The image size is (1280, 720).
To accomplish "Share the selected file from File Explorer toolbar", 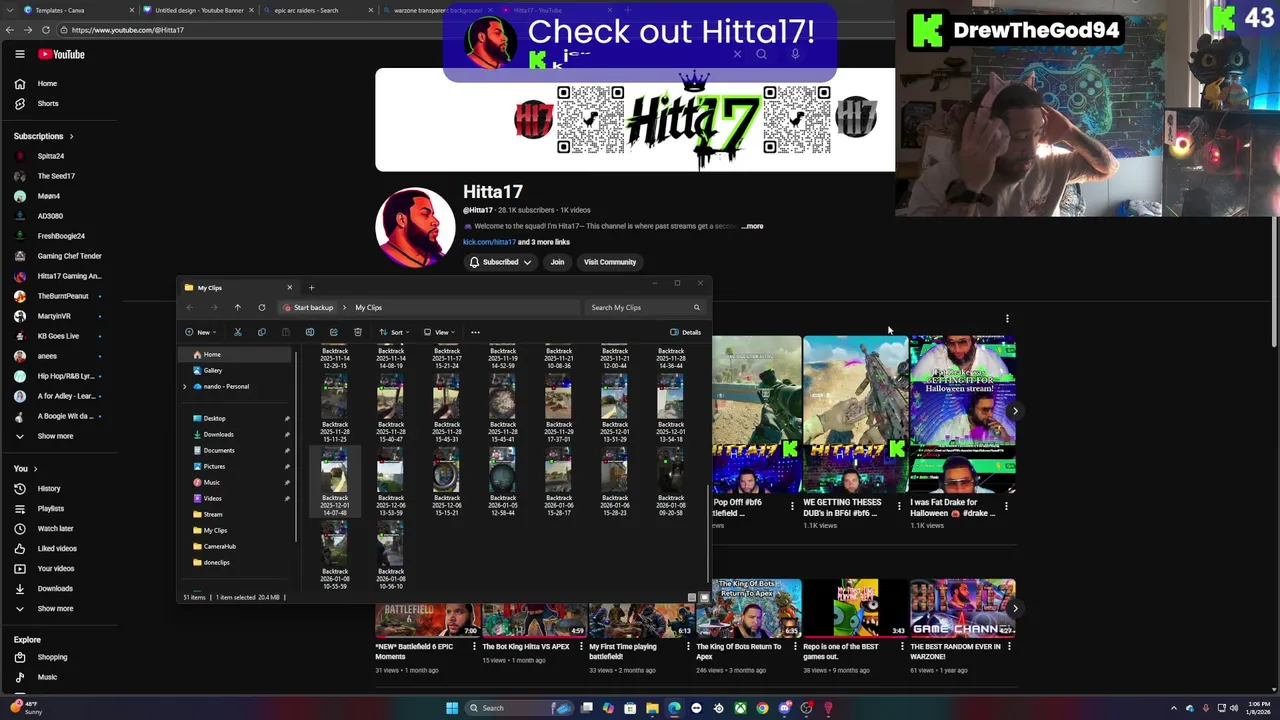I will 334,332.
